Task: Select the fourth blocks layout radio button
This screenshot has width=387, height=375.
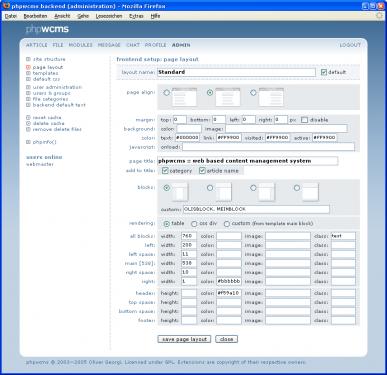Action: click(x=296, y=188)
